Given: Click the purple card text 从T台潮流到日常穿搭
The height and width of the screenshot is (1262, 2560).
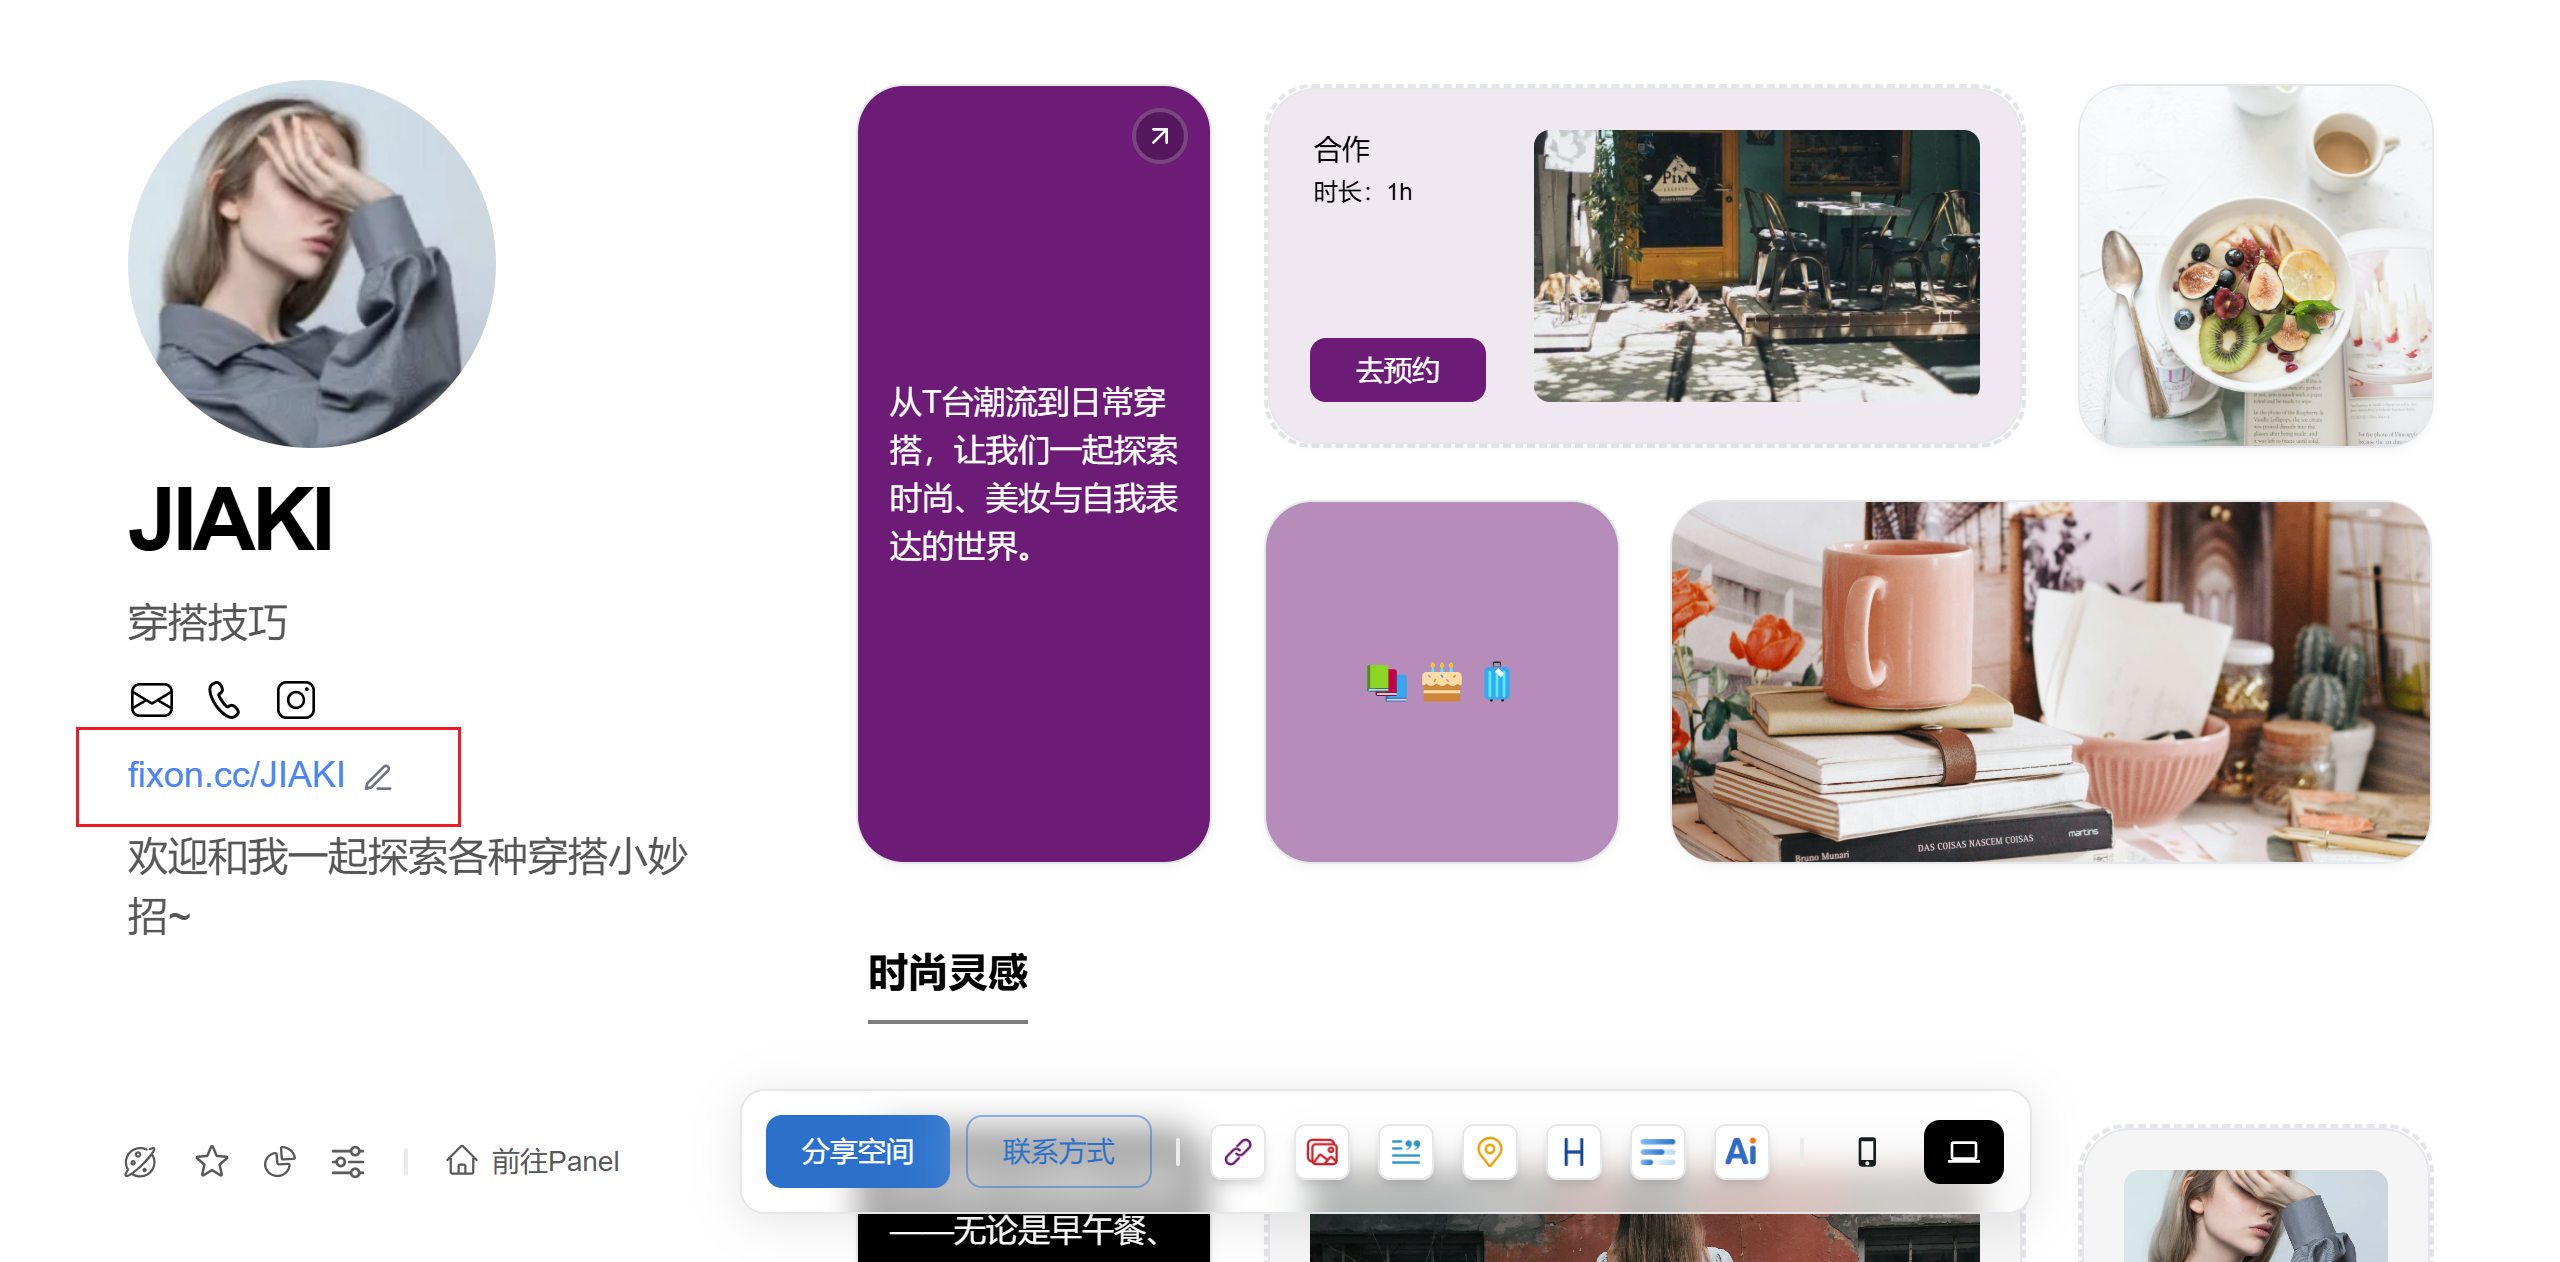Looking at the screenshot, I should (x=1033, y=474).
